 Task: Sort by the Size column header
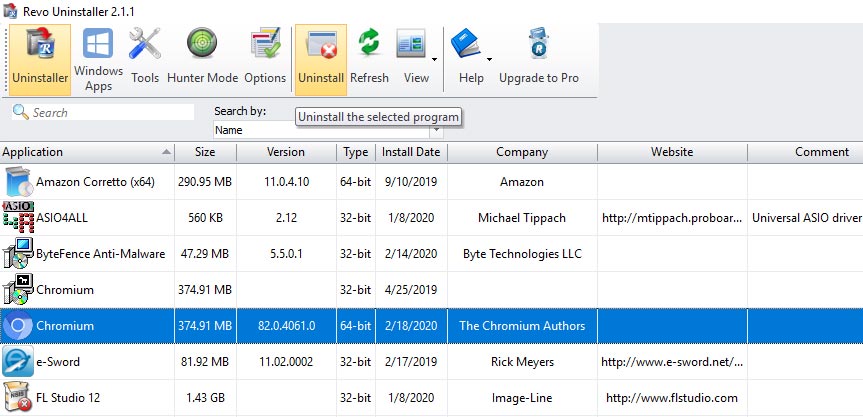[x=205, y=152]
